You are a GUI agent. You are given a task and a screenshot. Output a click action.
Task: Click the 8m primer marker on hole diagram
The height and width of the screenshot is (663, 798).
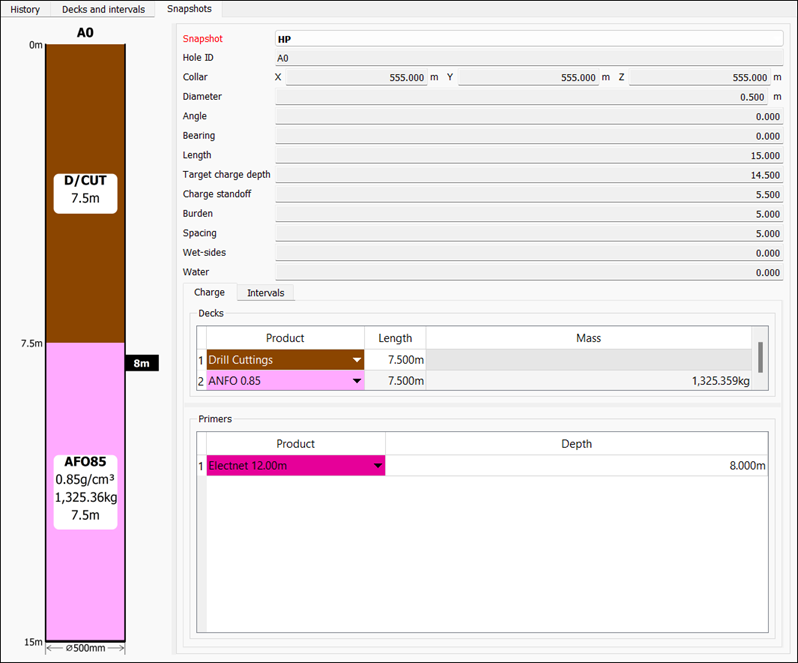pos(142,363)
